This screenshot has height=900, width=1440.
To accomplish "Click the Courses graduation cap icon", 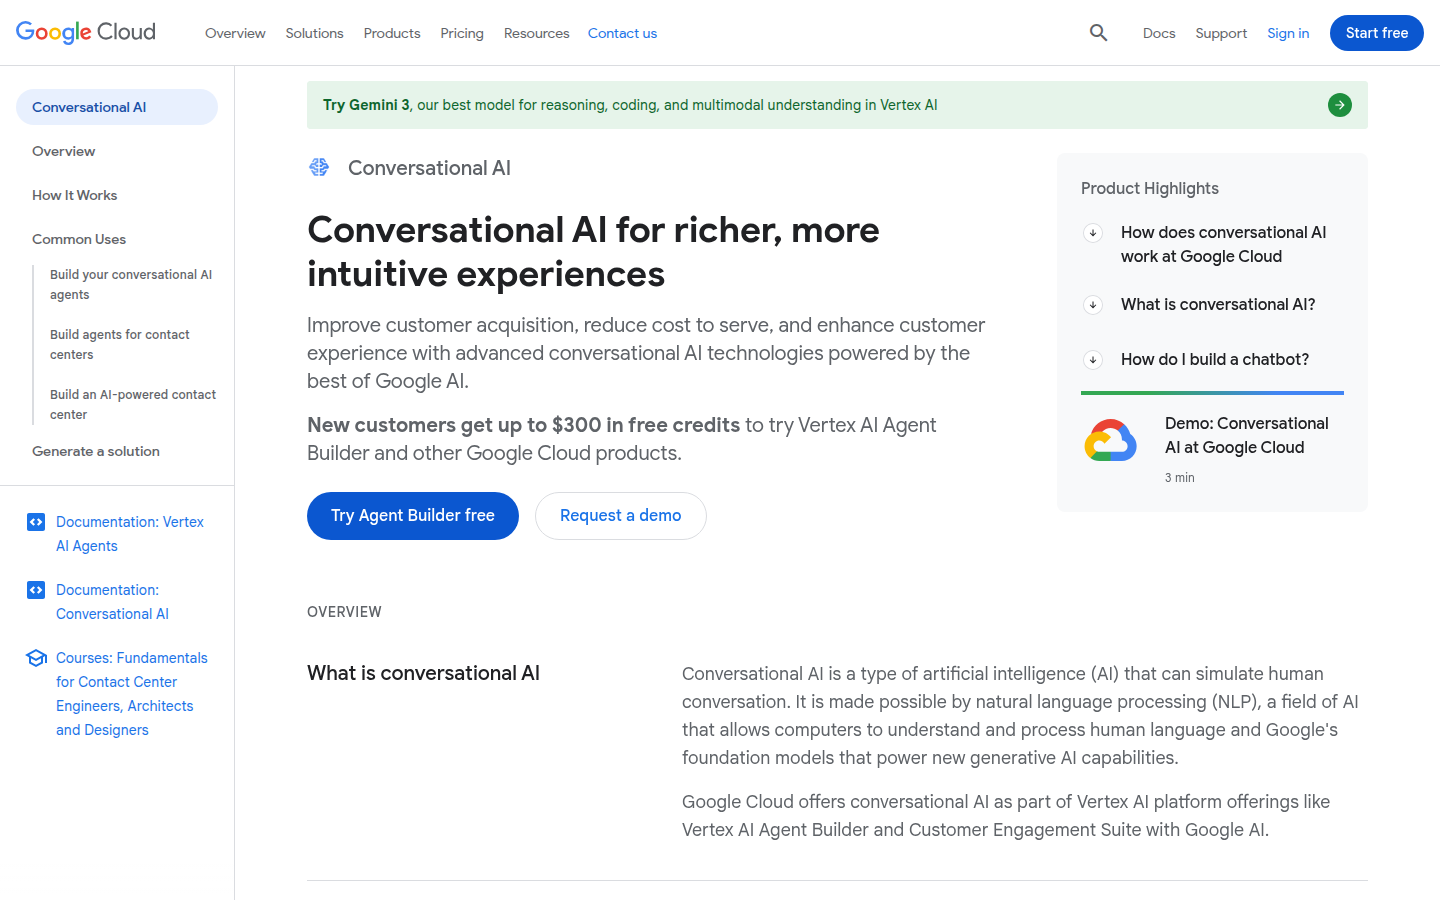I will coord(36,658).
